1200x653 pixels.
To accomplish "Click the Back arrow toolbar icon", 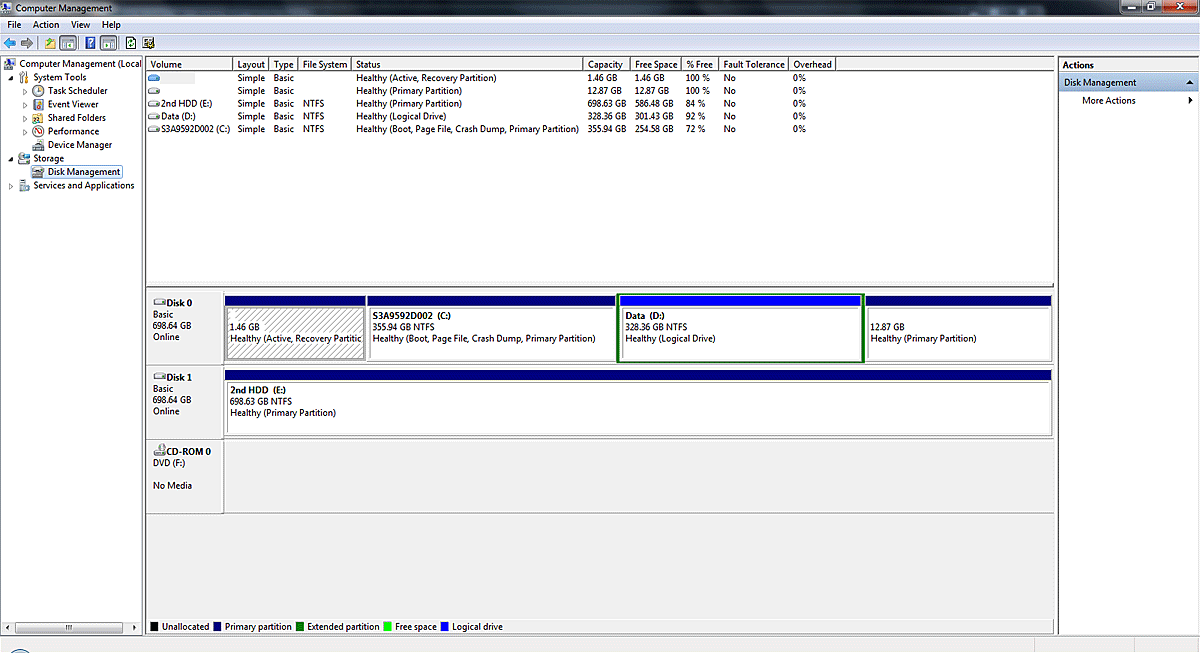I will (10, 43).
